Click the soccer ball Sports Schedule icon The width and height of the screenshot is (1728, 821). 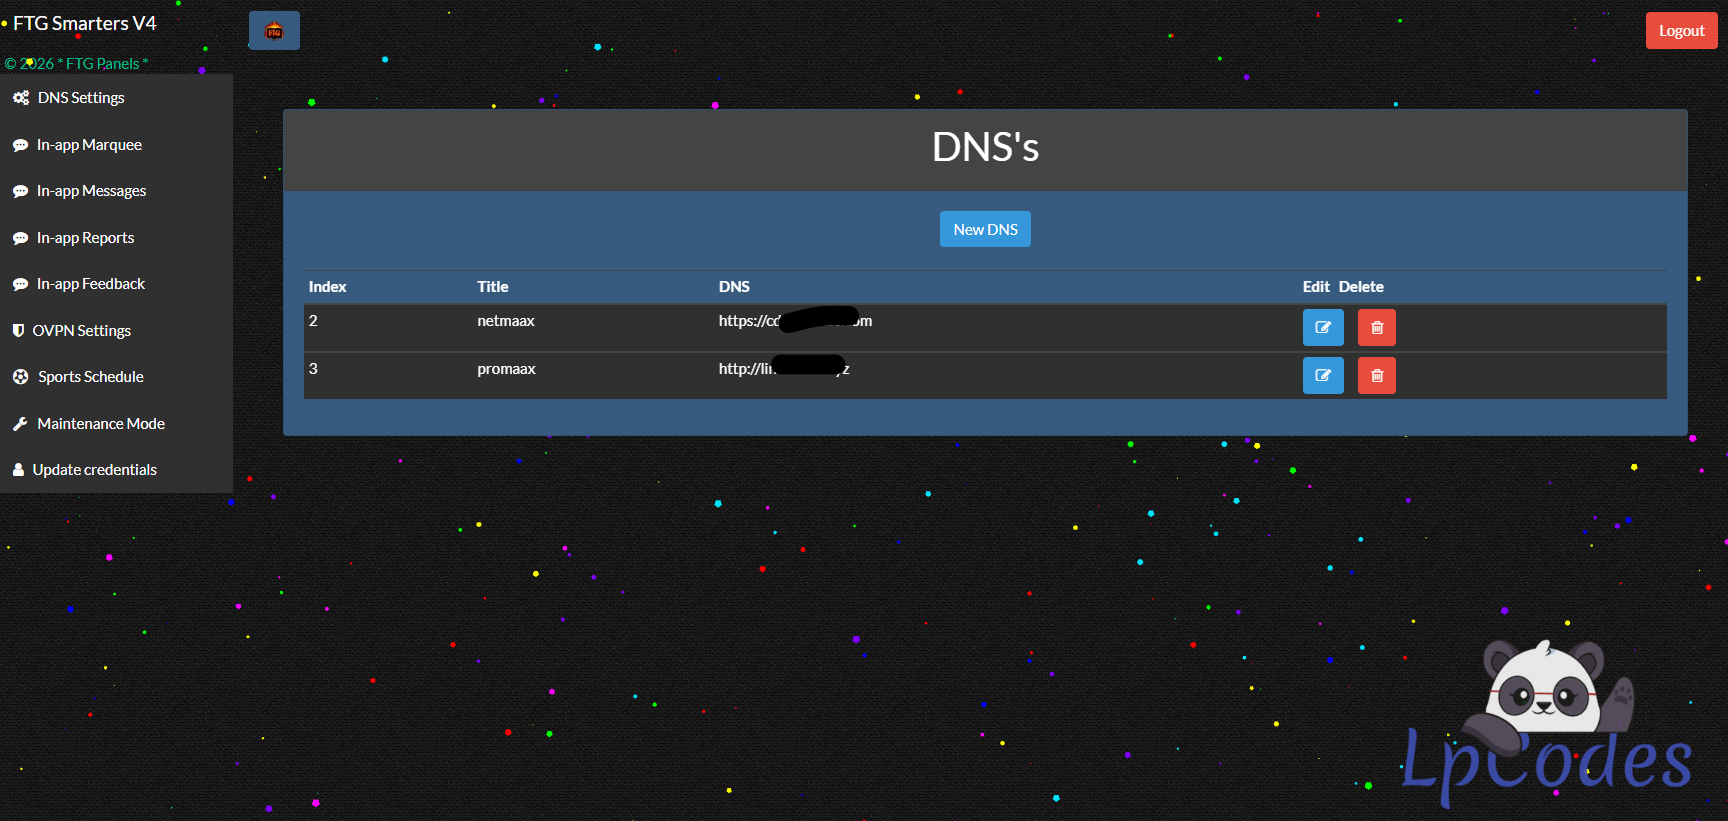pos(20,377)
